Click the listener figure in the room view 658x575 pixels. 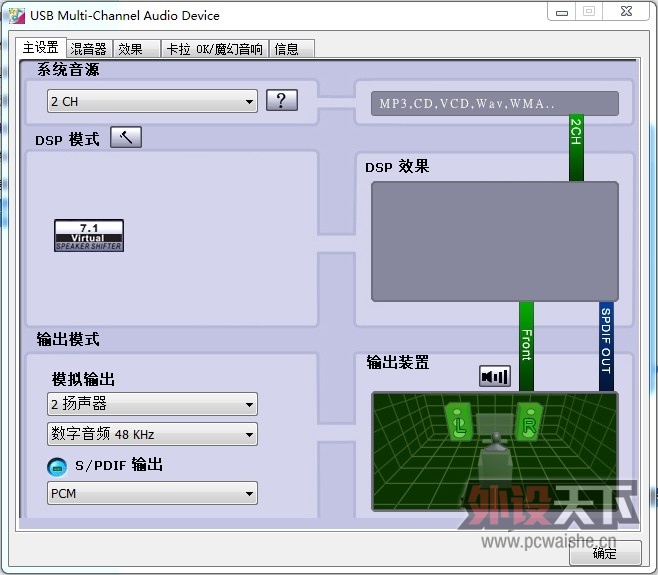pos(496,457)
